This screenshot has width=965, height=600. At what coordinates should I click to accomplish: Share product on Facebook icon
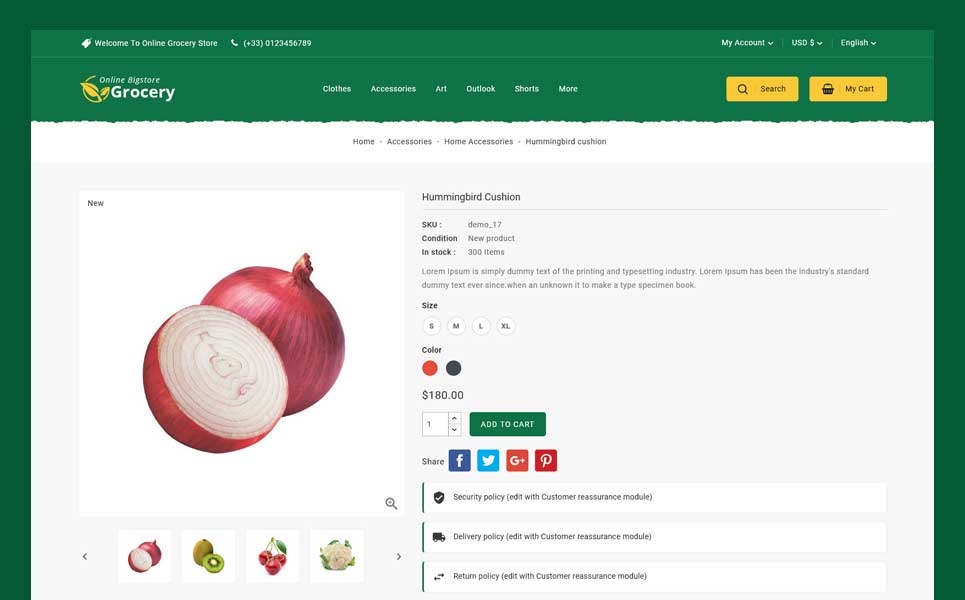pyautogui.click(x=459, y=460)
